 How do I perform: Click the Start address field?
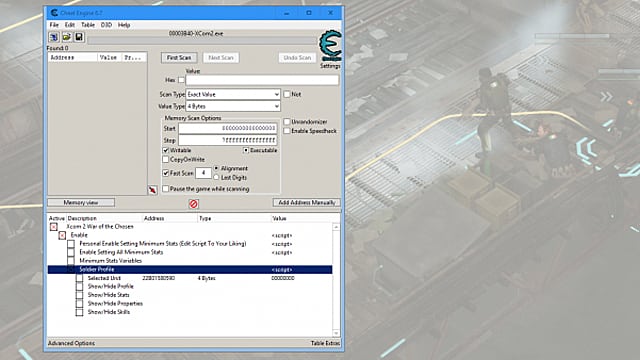(x=228, y=128)
